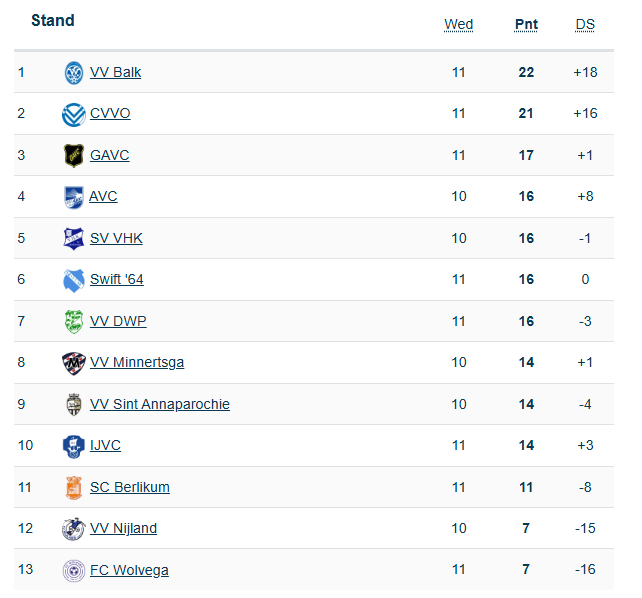Click the VV DWP green crest
The width and height of the screenshot is (642, 598).
[x=74, y=321]
